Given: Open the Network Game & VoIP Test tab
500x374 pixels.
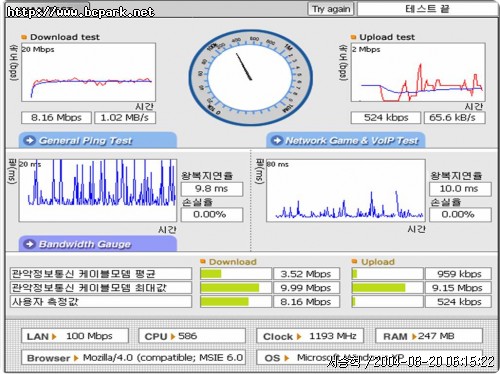Looking at the screenshot, I should [x=346, y=140].
